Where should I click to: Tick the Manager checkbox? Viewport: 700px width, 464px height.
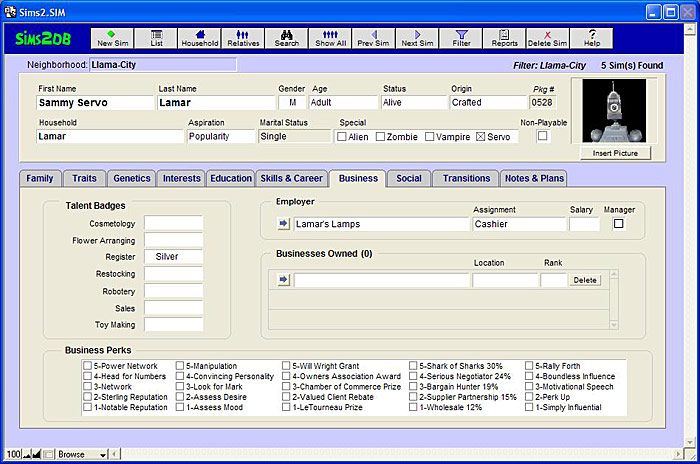(x=618, y=224)
